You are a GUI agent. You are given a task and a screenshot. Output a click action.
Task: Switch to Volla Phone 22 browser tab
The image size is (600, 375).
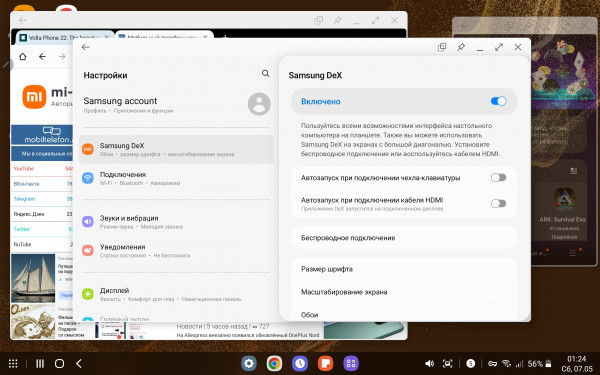[63, 37]
